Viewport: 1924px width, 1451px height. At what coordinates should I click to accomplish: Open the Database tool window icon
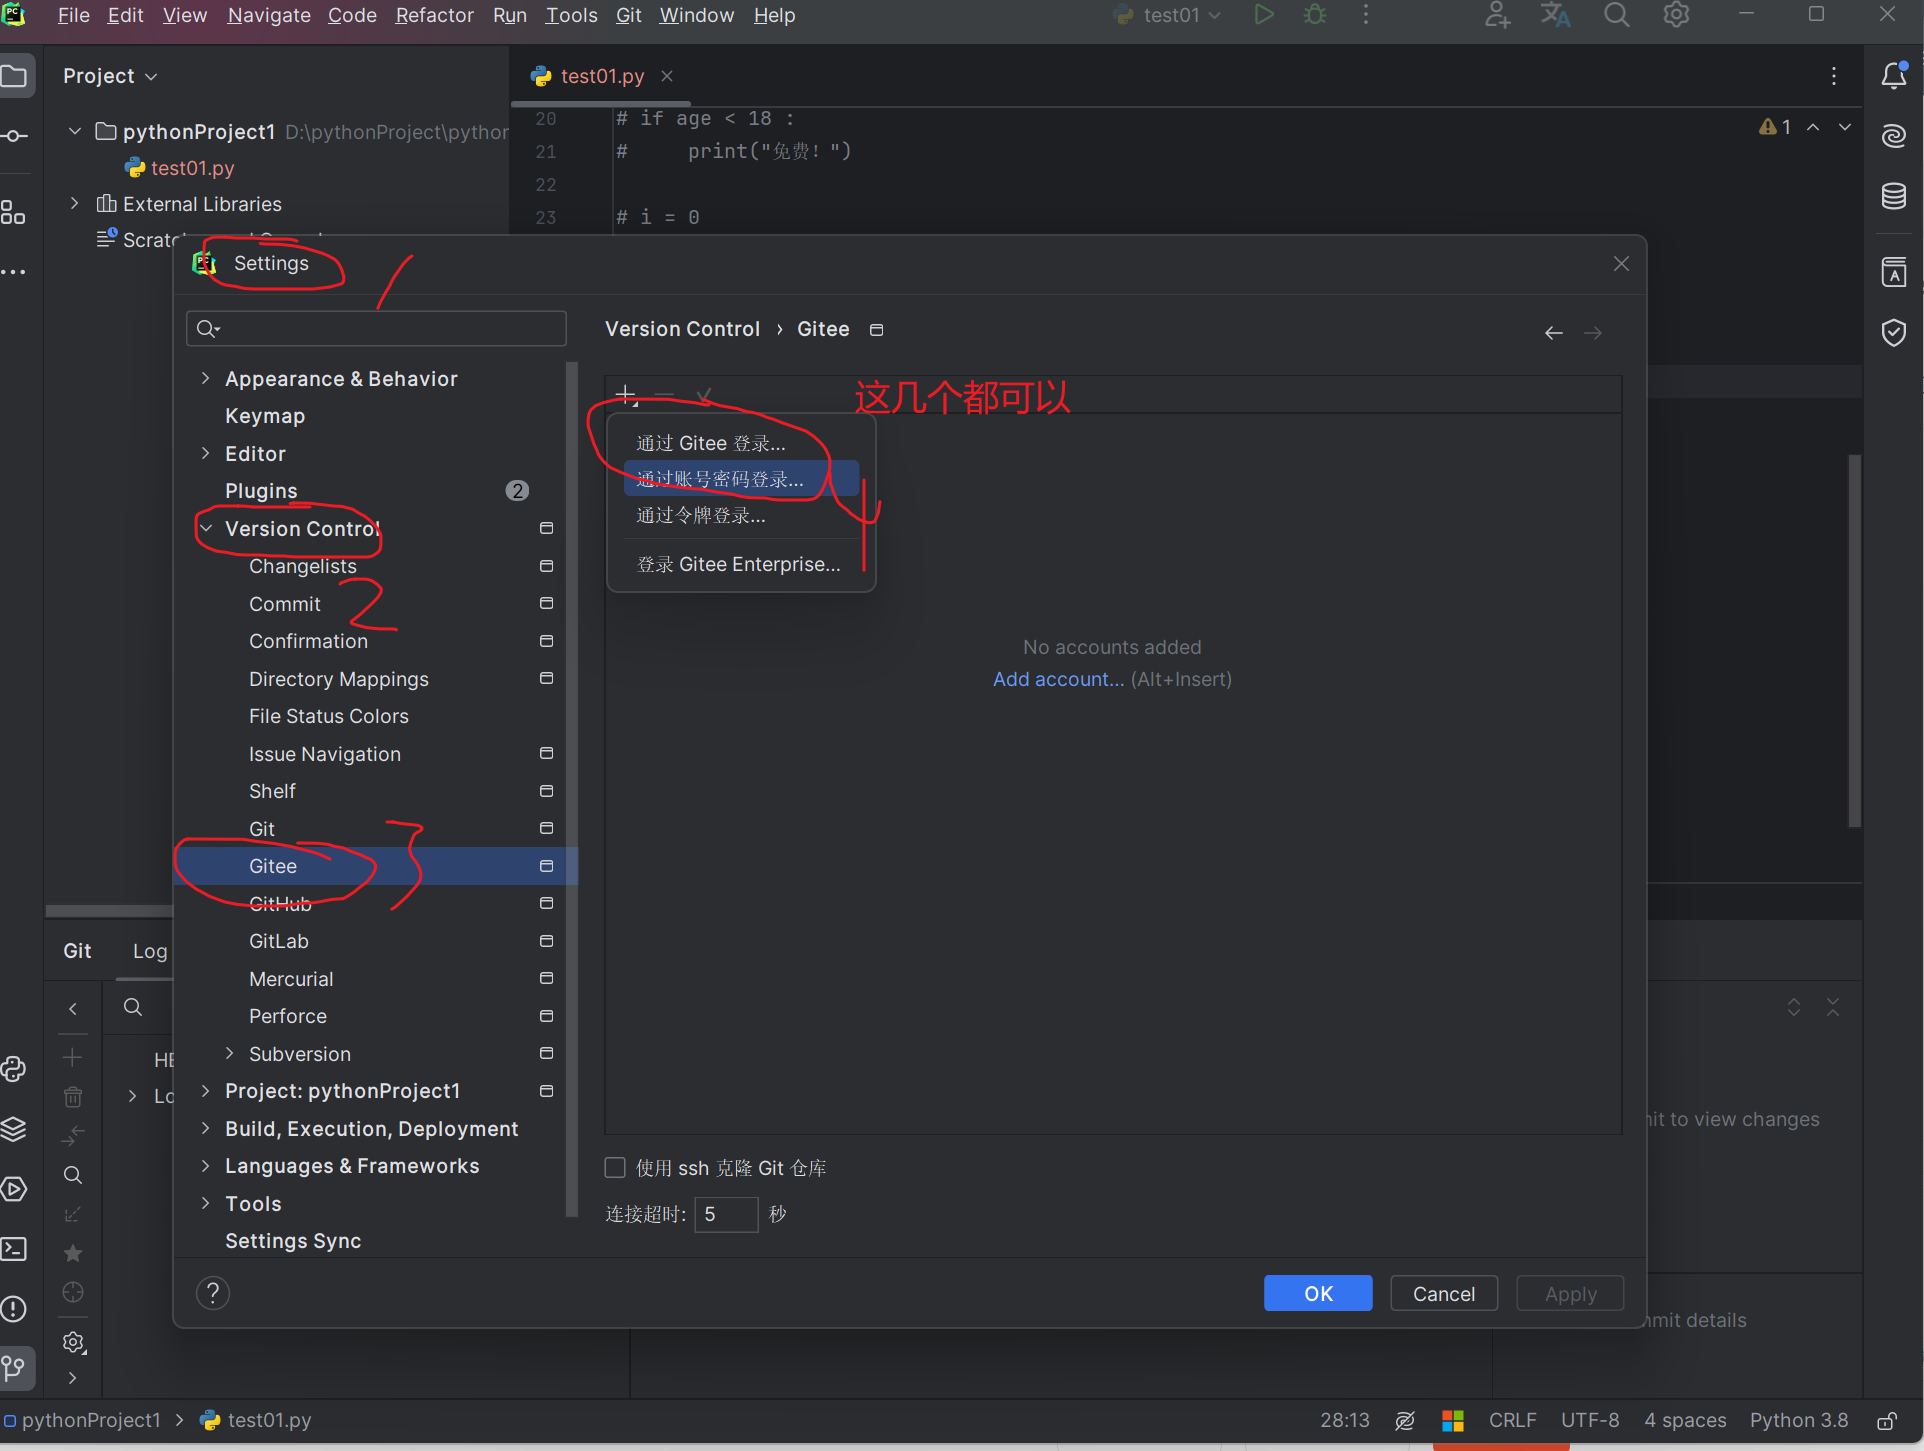(1894, 196)
